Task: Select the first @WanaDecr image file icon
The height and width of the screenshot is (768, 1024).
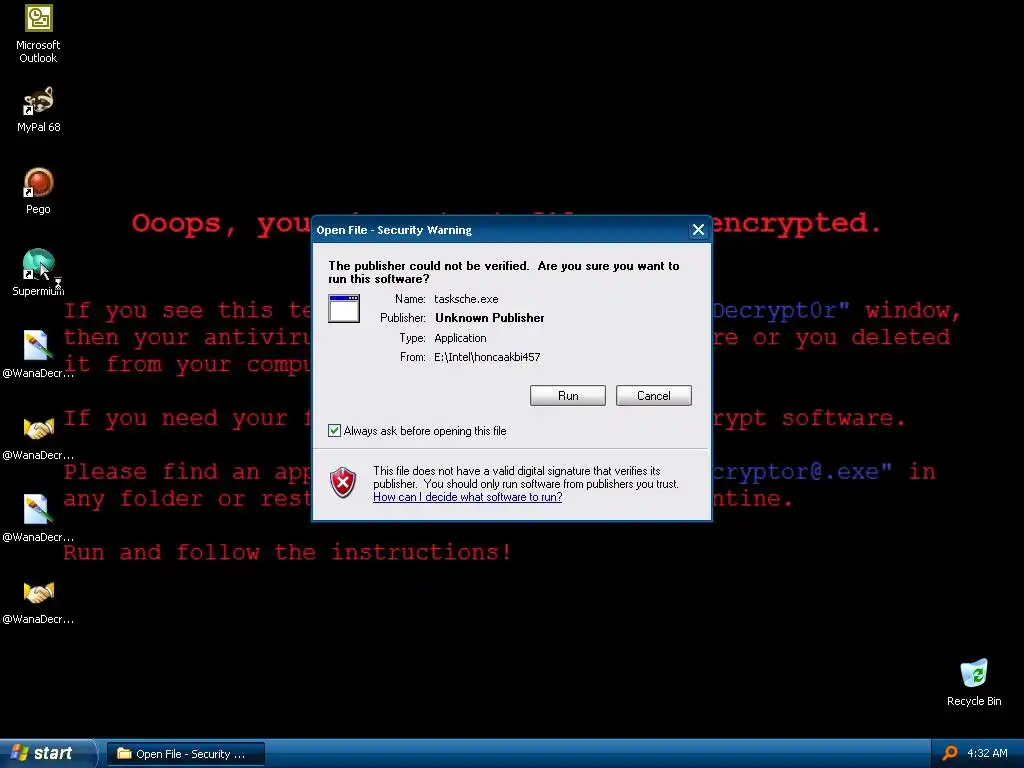Action: (38, 355)
